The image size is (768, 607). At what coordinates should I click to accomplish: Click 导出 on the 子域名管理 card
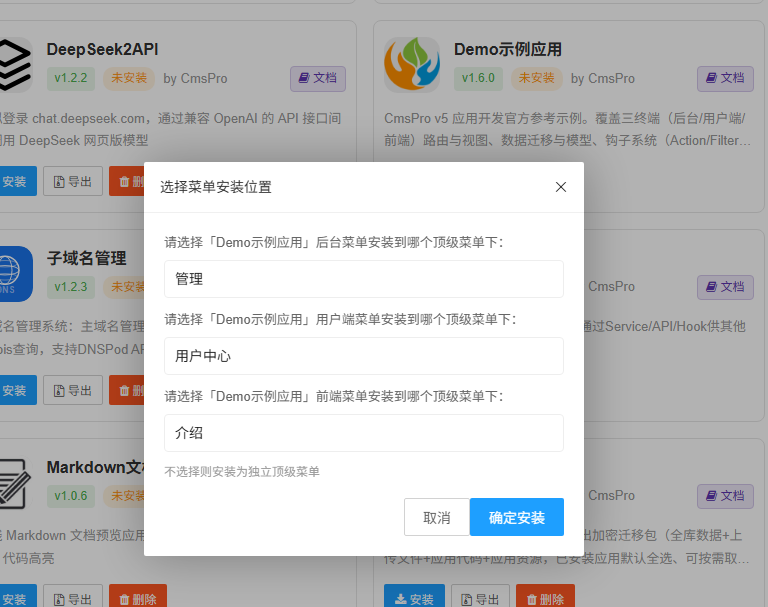73,390
